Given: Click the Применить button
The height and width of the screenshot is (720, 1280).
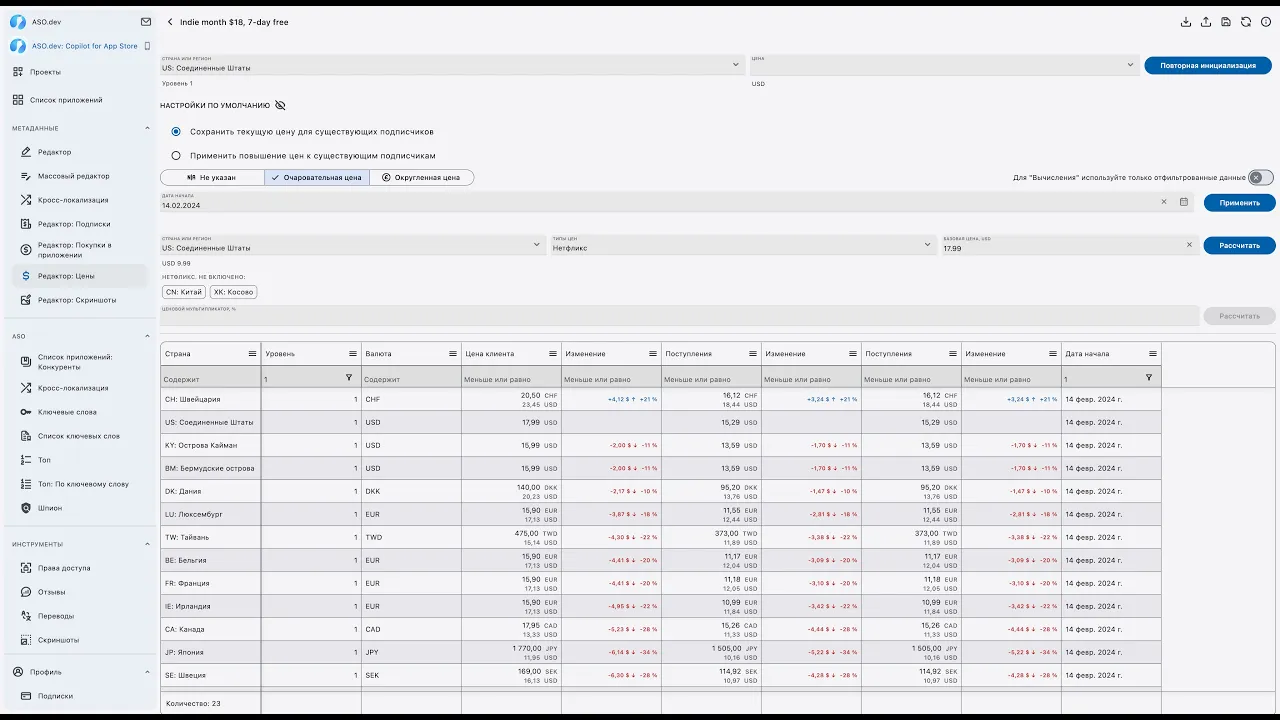Looking at the screenshot, I should click(1240, 202).
